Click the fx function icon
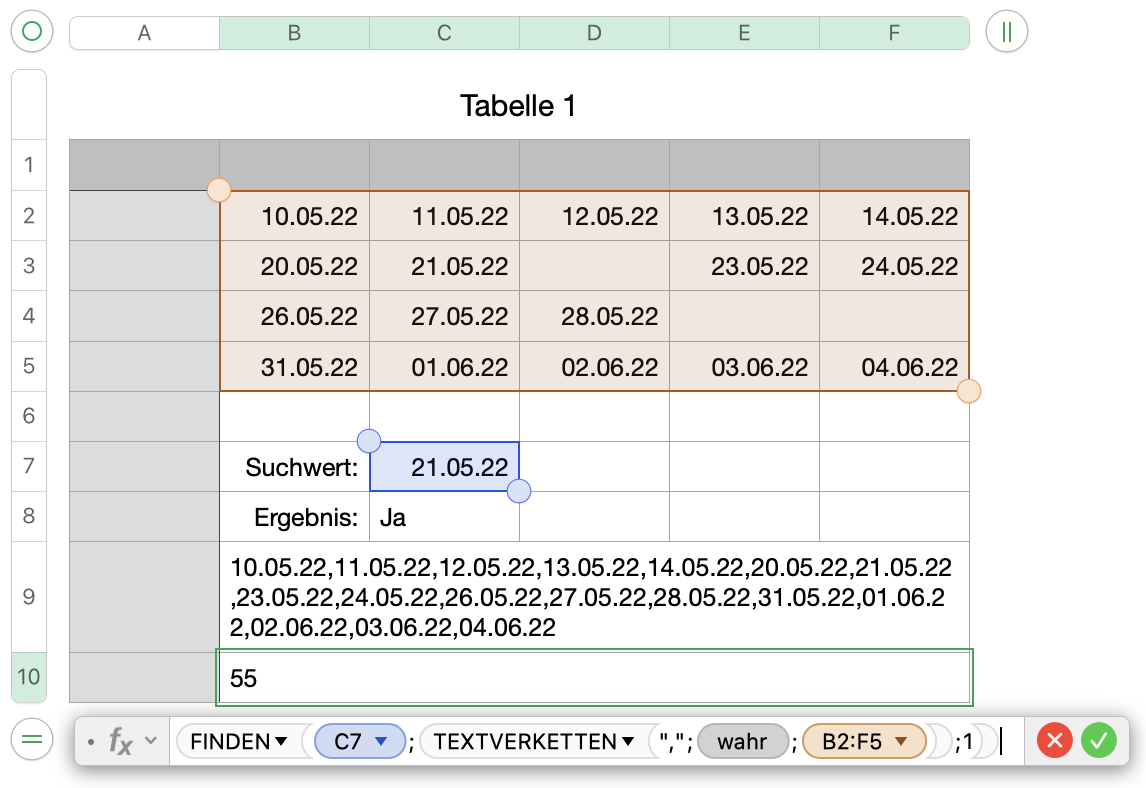 tap(120, 741)
